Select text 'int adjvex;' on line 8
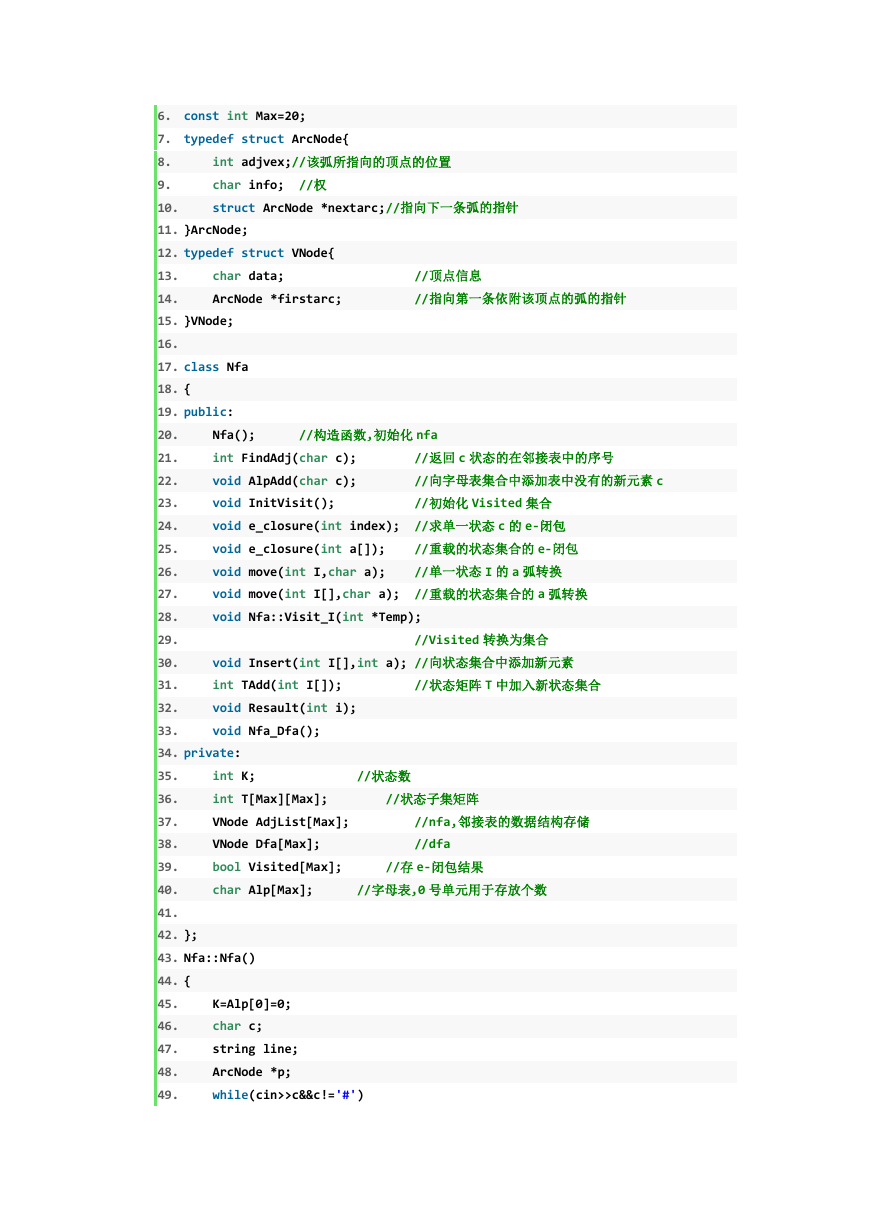 click(x=251, y=162)
